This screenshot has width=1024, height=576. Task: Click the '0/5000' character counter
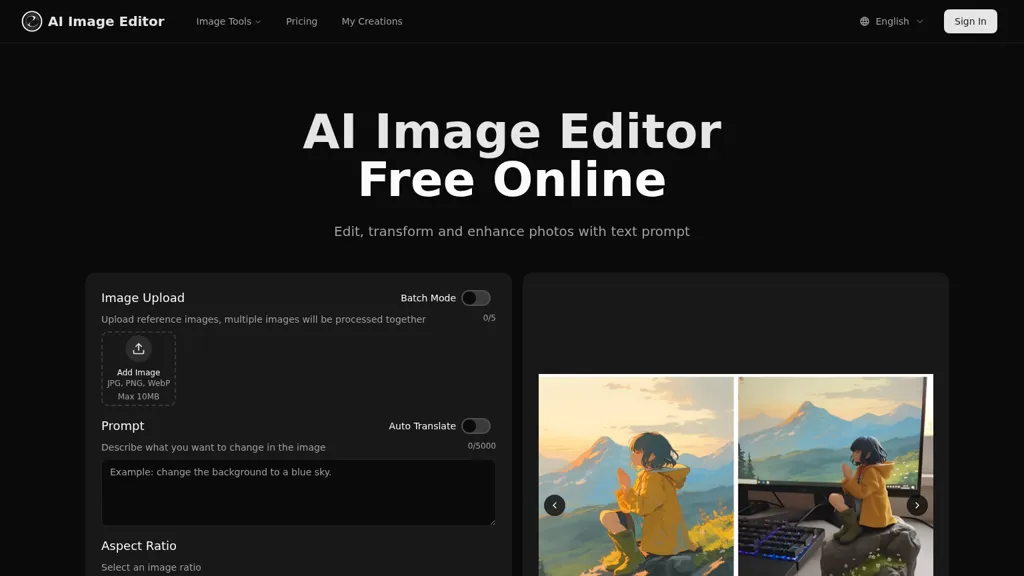click(481, 446)
